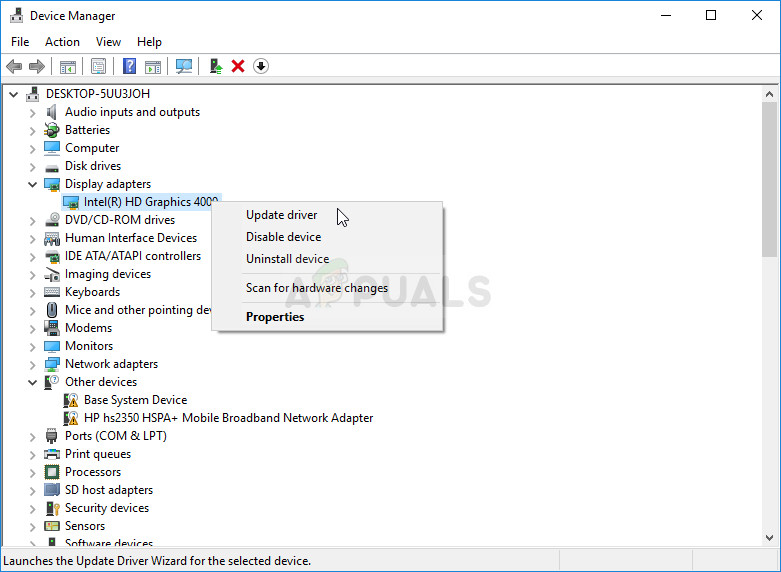Viewport: 781px width, 572px height.
Task: Click the Audio inputs and outputs speaker icon
Action: [52, 112]
